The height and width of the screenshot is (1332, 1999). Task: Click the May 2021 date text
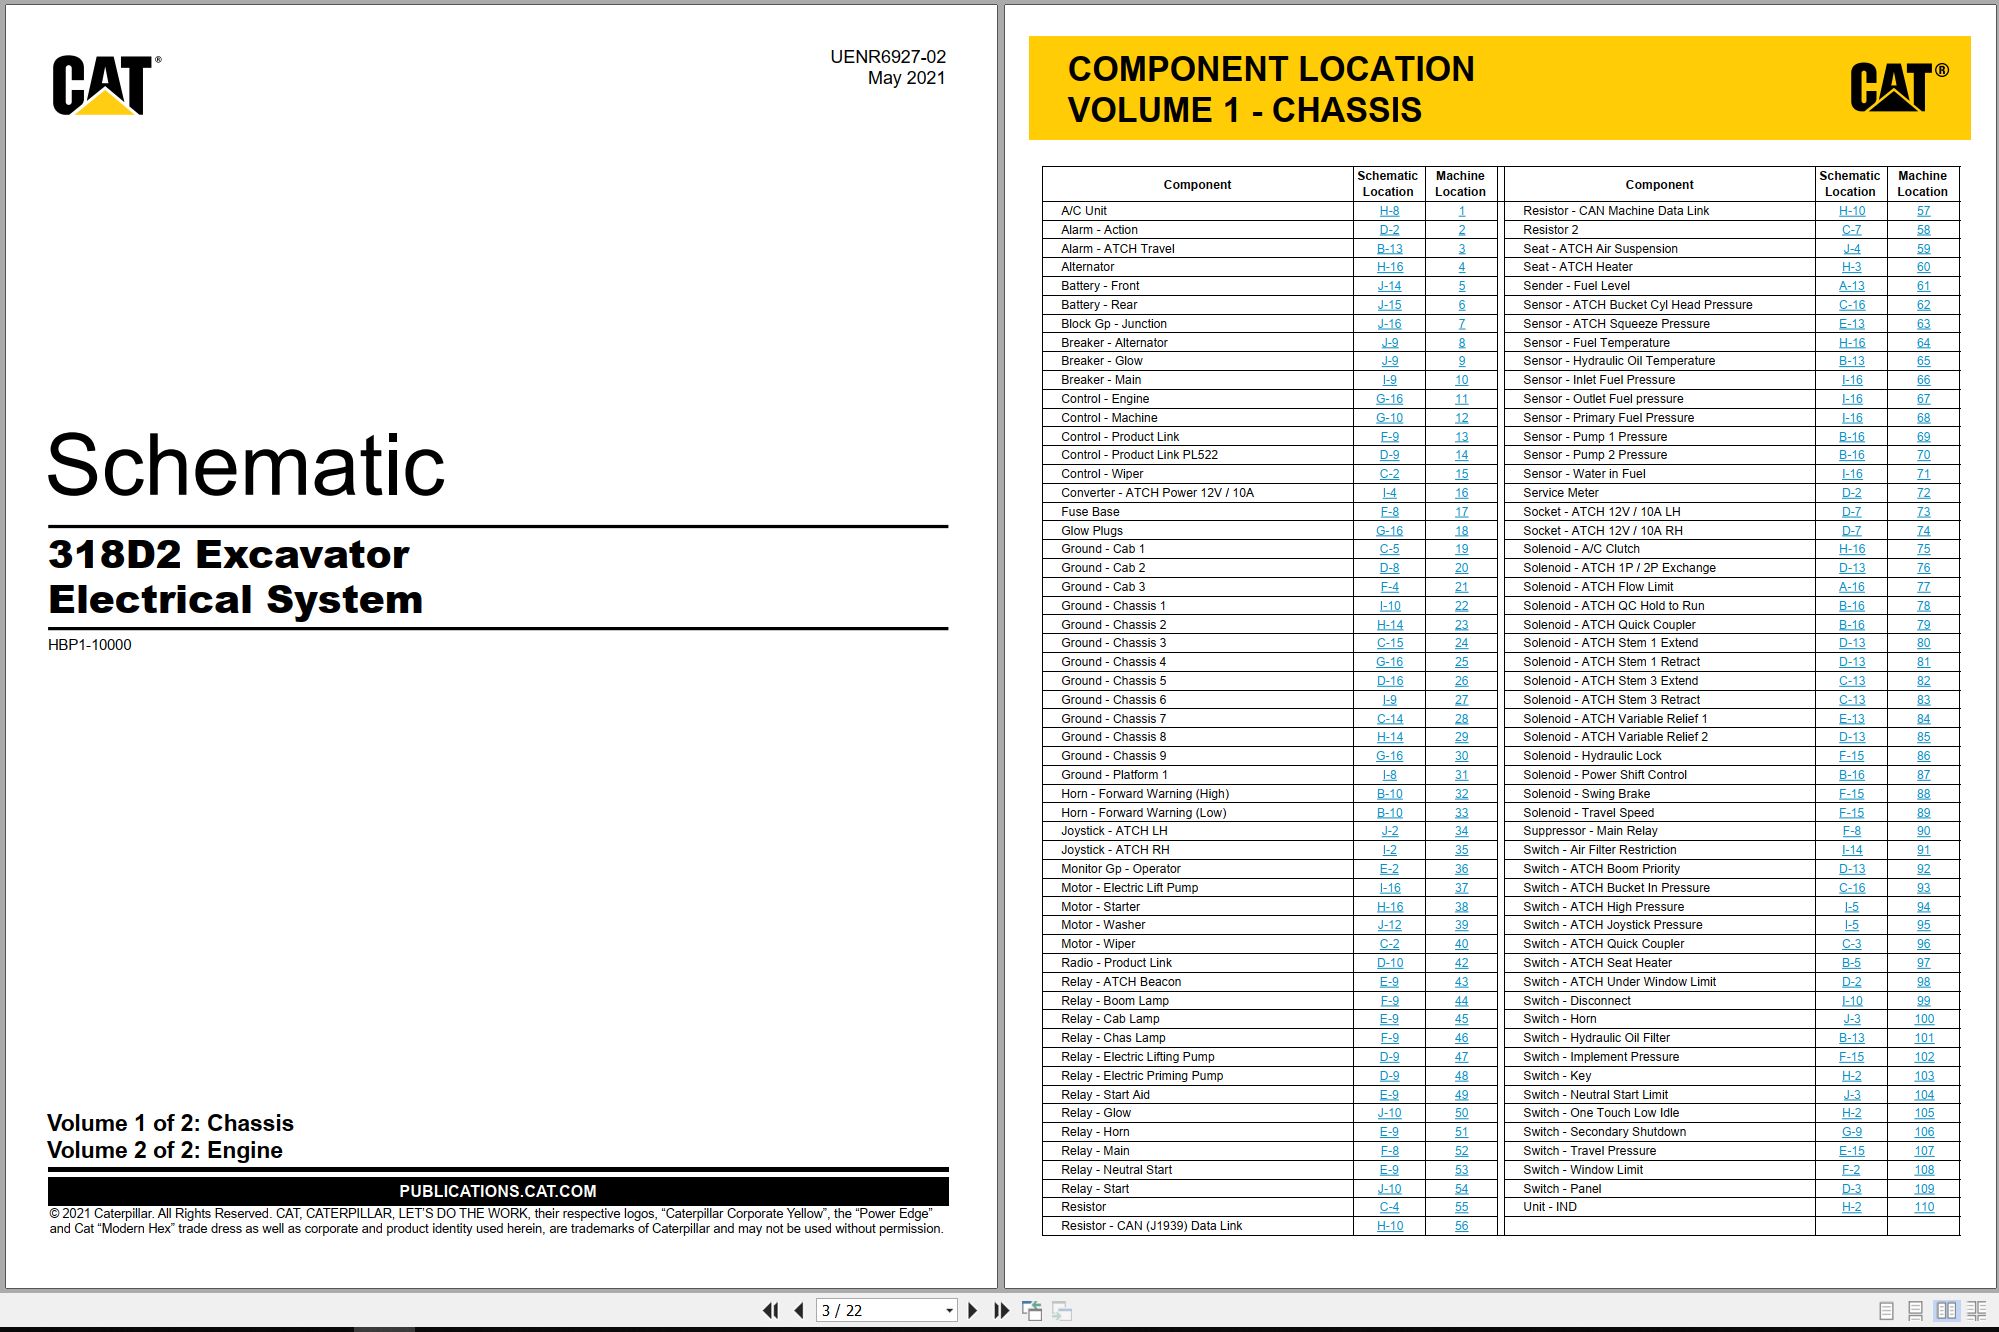click(x=906, y=78)
